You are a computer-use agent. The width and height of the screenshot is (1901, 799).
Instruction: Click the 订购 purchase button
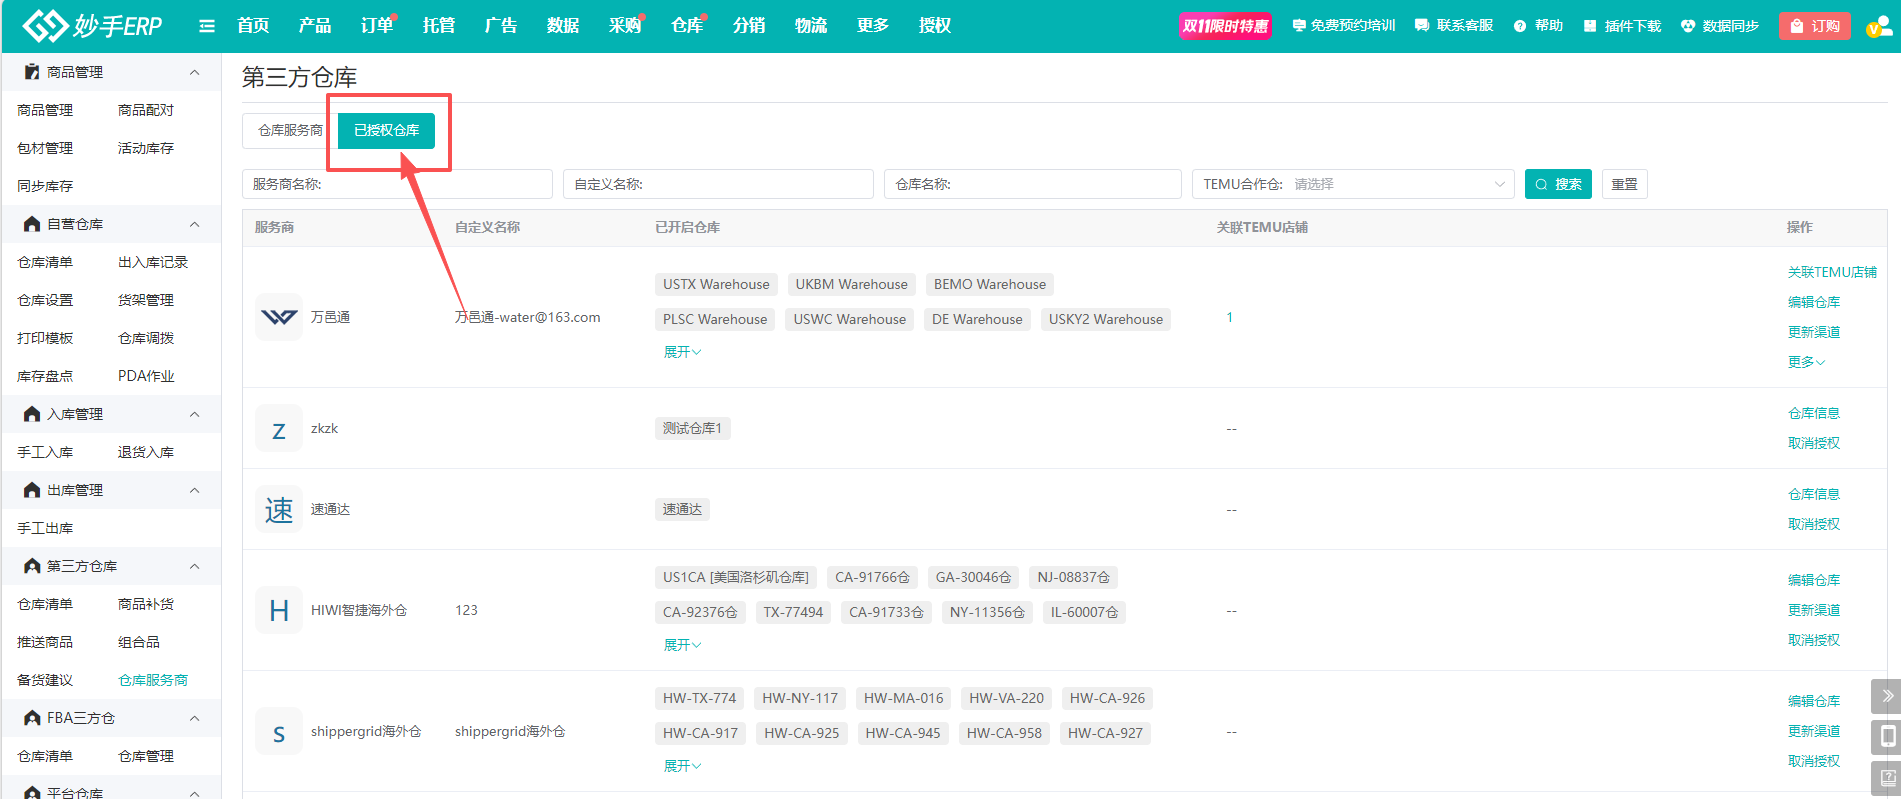coord(1815,26)
